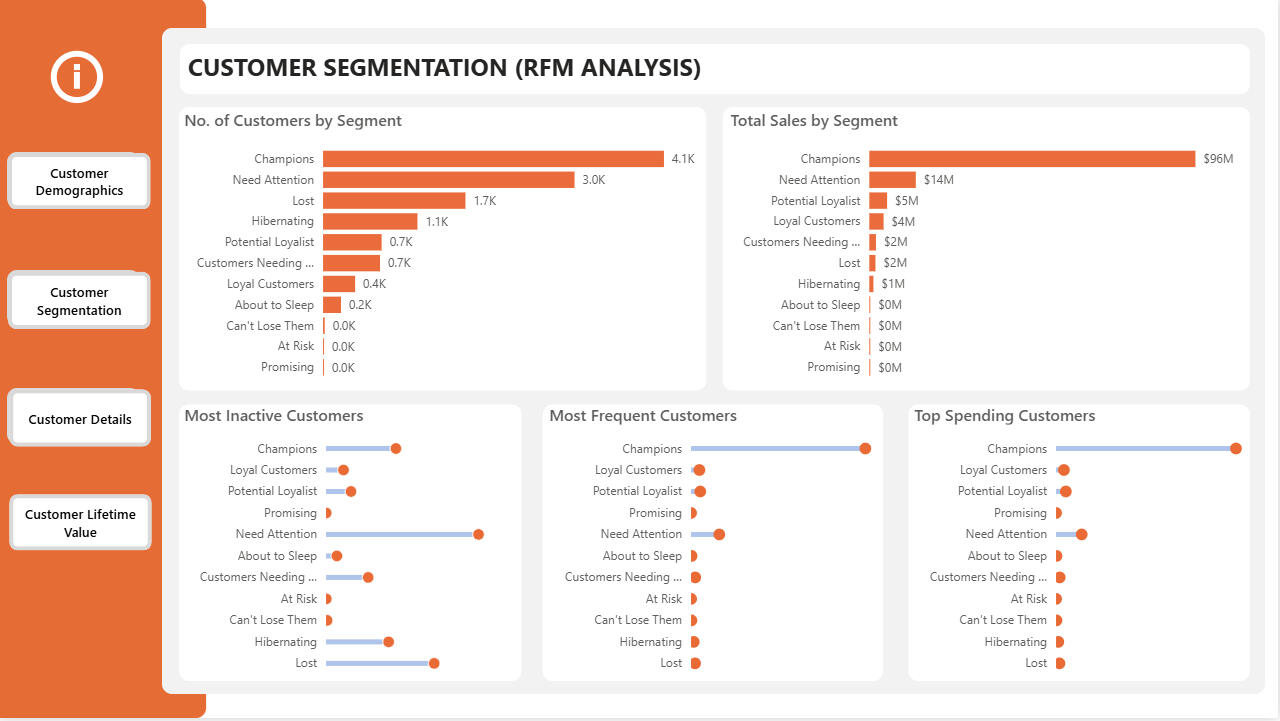This screenshot has height=721, width=1280.
Task: Click the Customer Segmentation (RFM Analysis) title
Action: (x=444, y=68)
